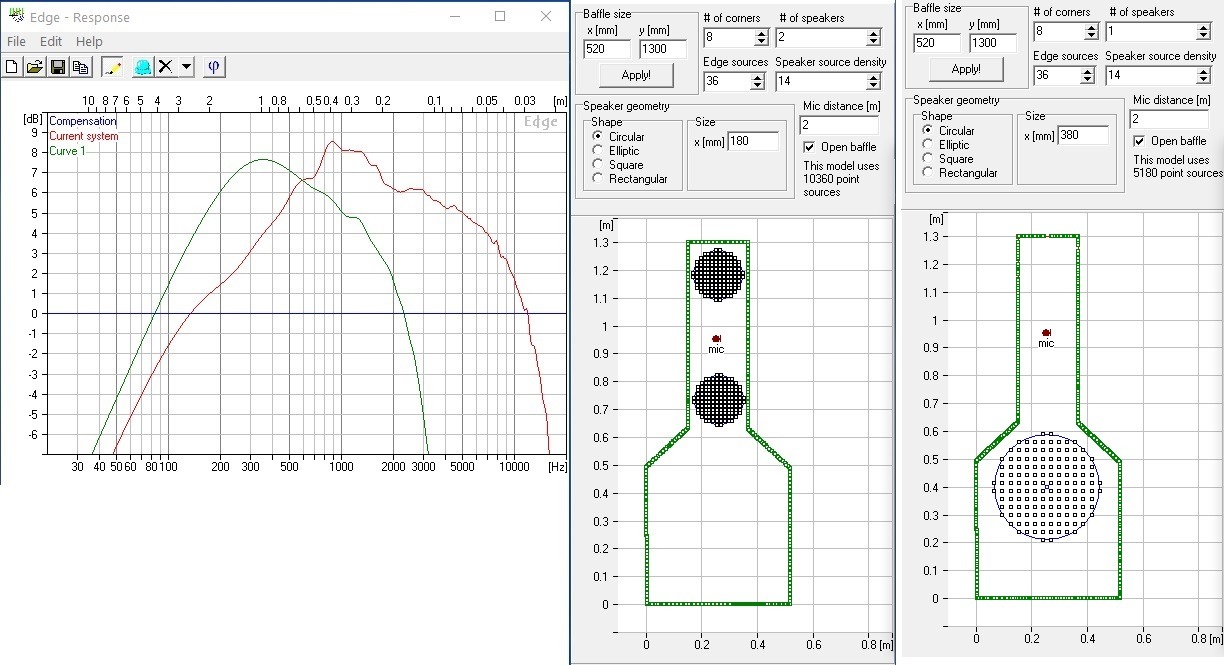Click the Copy toolbar icon
This screenshot has width=1227, height=665.
(x=80, y=67)
